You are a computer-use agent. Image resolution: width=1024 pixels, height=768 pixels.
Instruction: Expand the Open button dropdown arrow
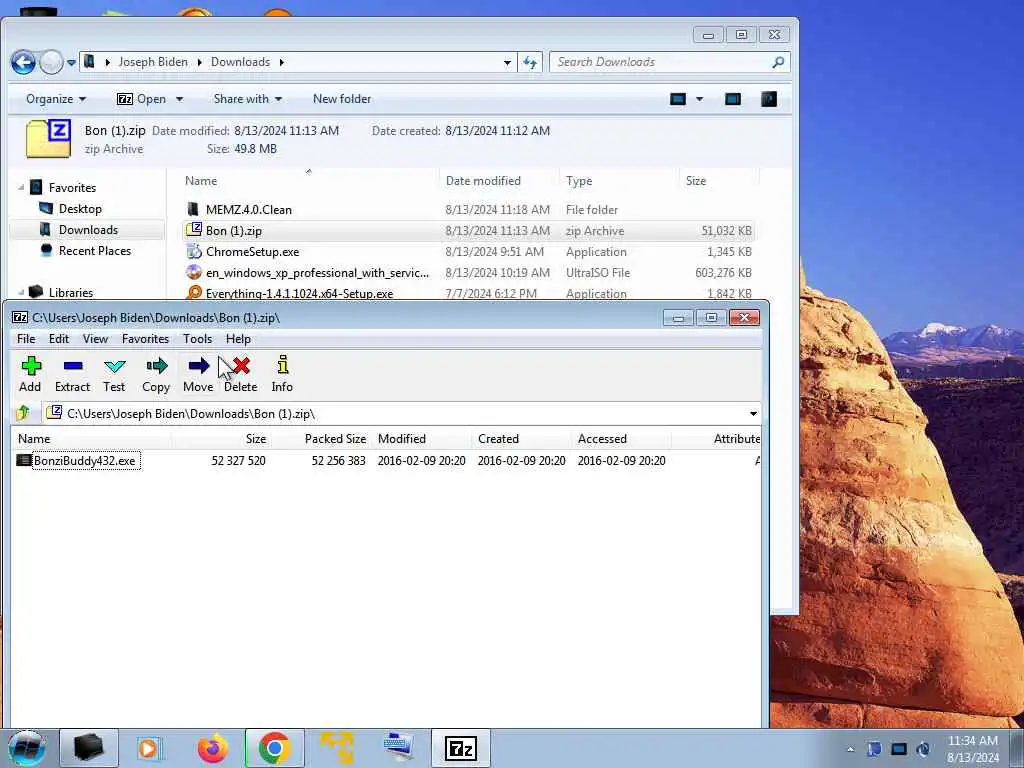(179, 99)
